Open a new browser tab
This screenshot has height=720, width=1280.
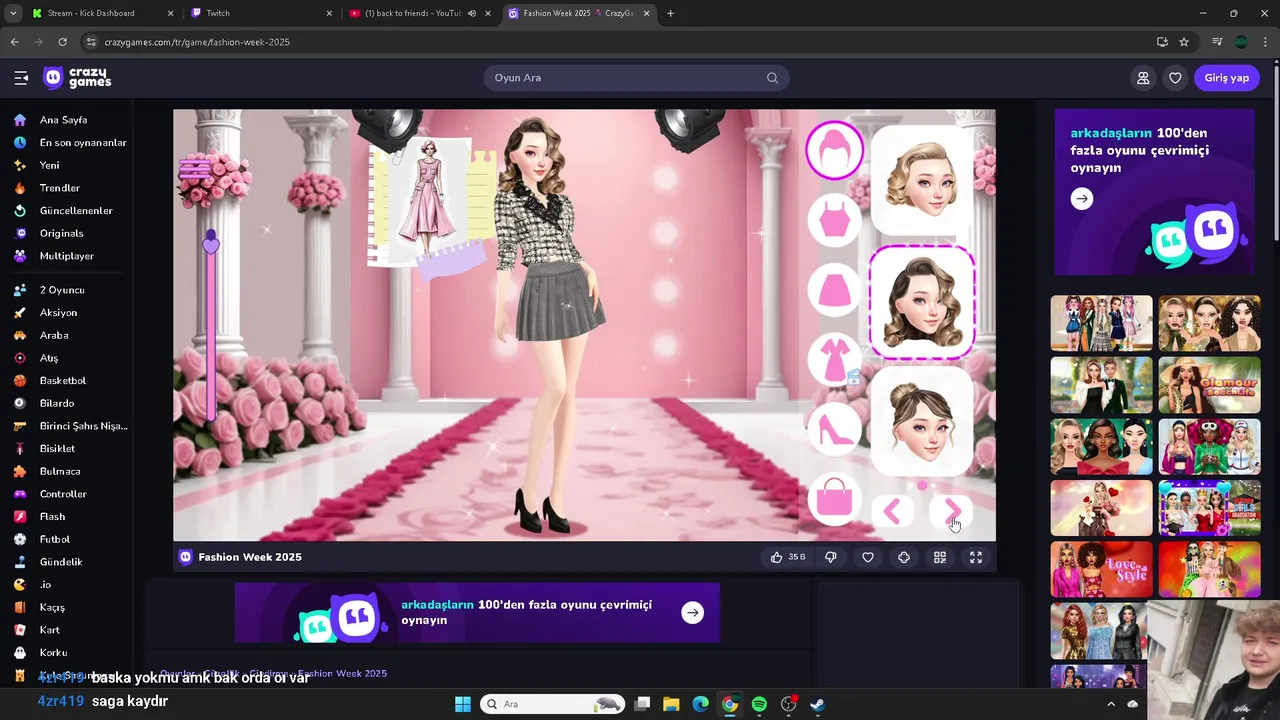click(670, 13)
